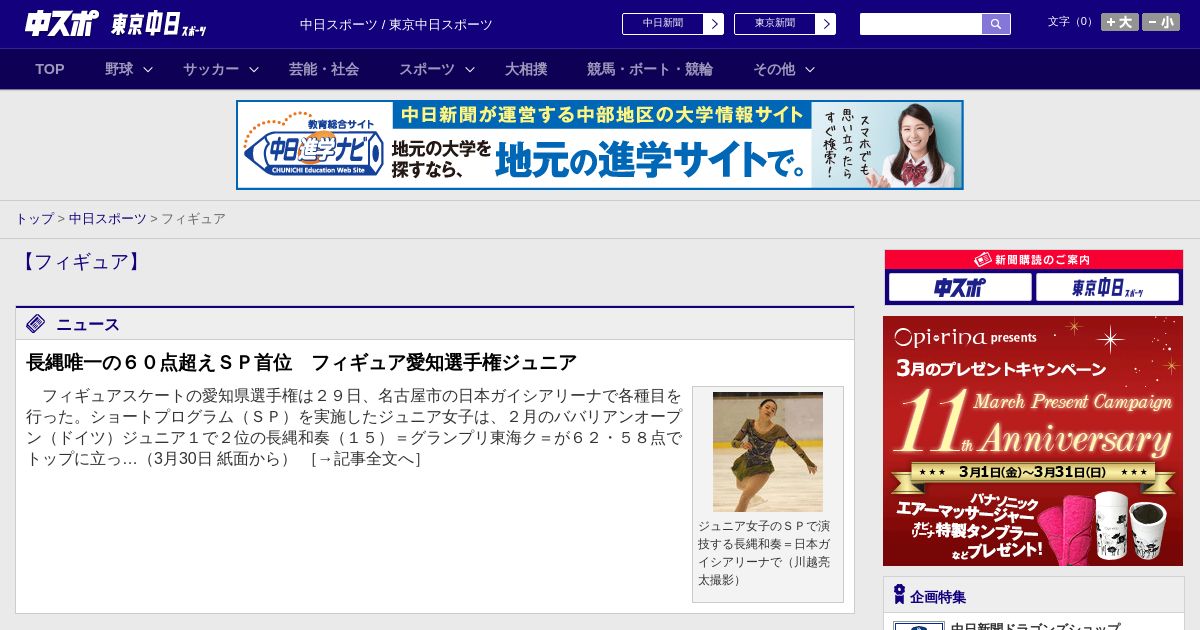Viewport: 1200px width, 630px height.
Task: Open the 野球 menu item
Action: (x=119, y=69)
